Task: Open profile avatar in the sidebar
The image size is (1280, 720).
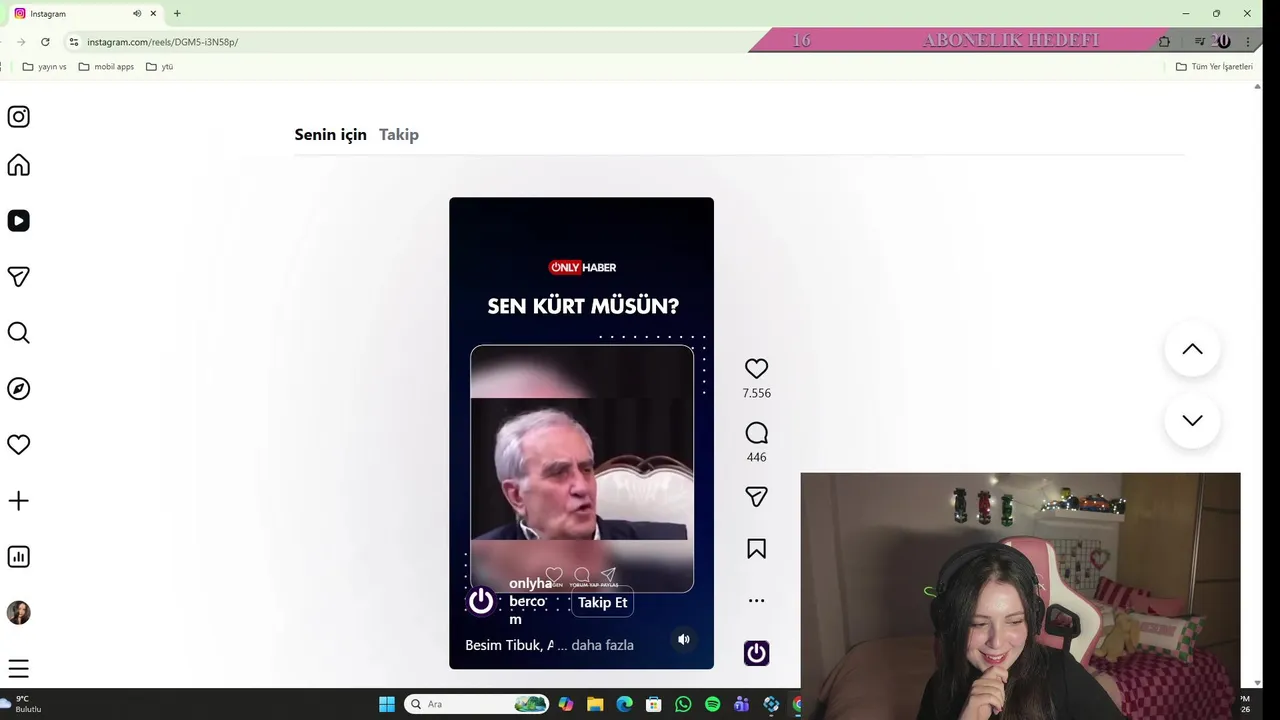Action: pos(18,613)
